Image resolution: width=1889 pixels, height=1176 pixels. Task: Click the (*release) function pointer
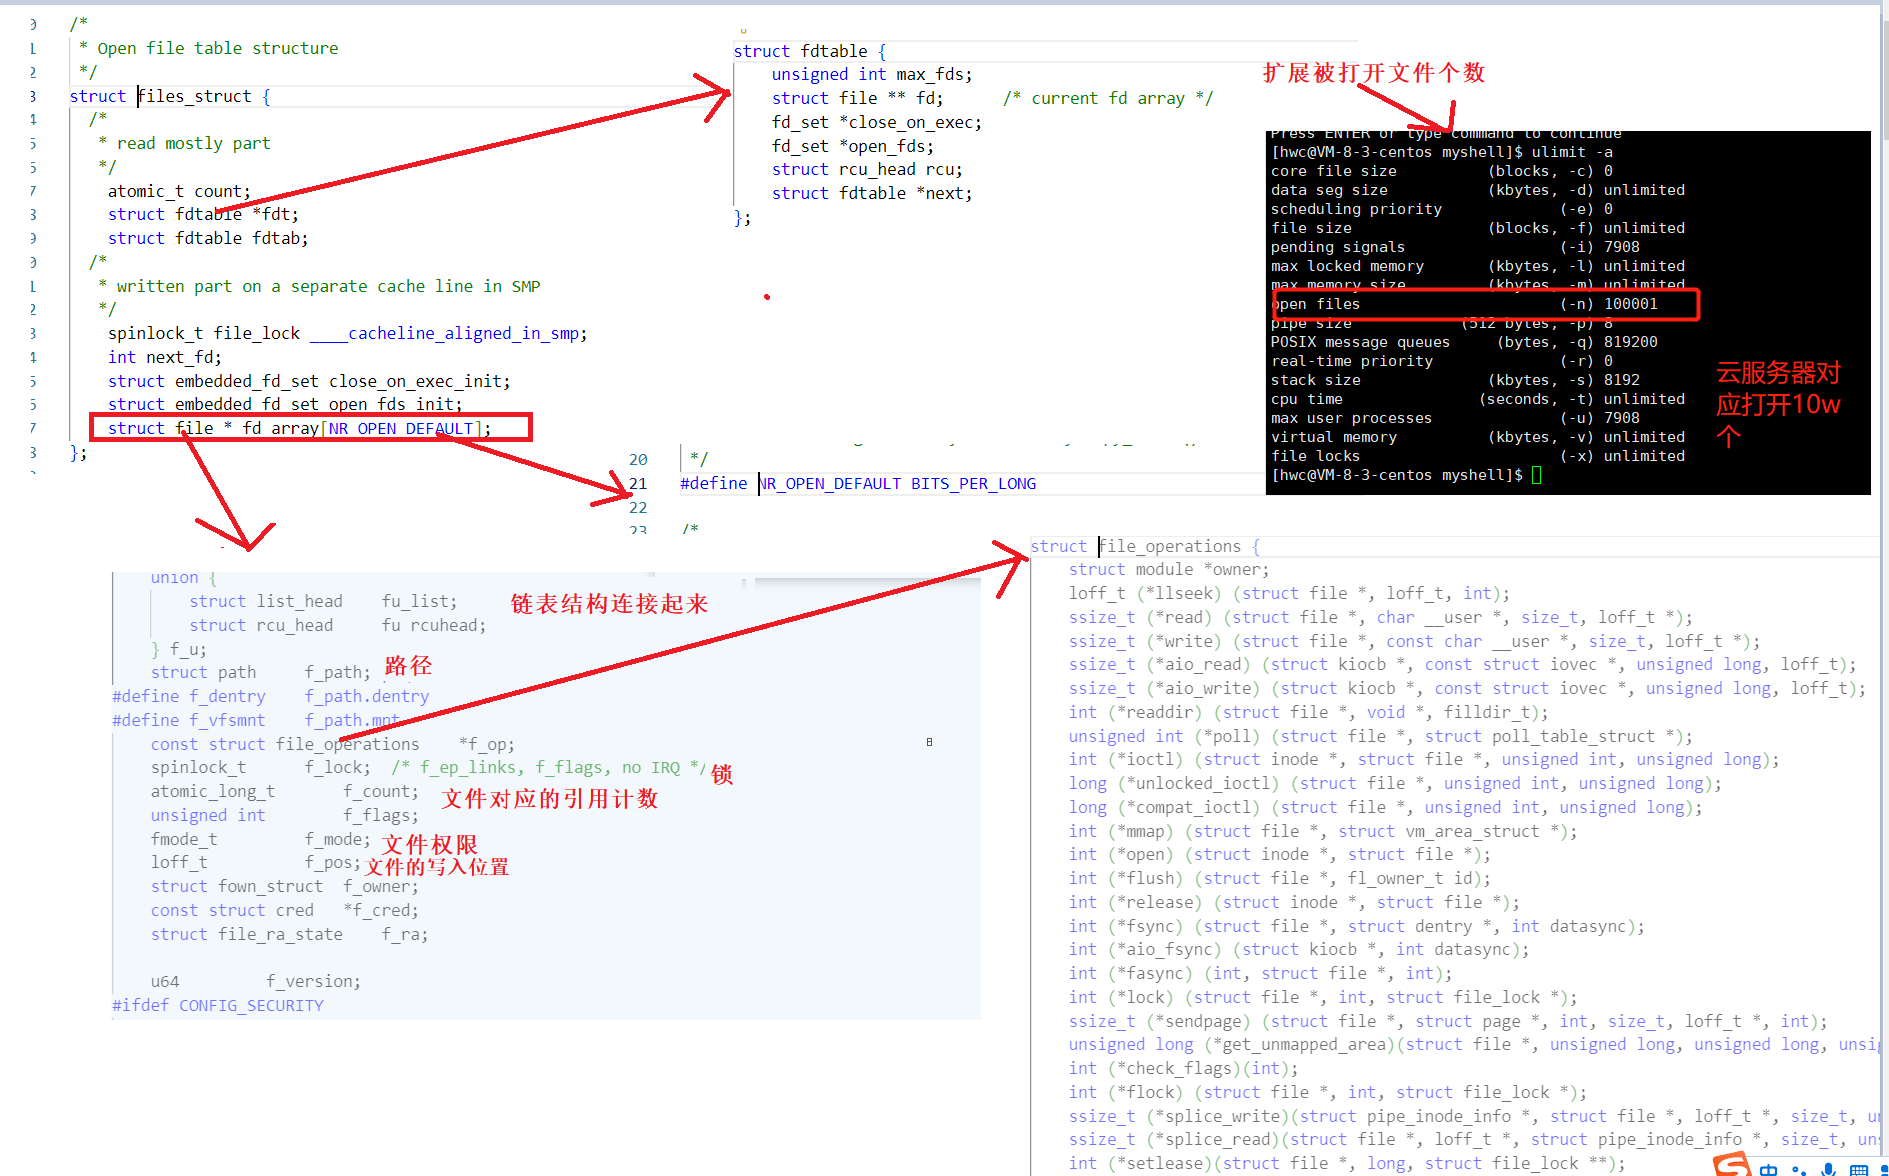[1155, 902]
